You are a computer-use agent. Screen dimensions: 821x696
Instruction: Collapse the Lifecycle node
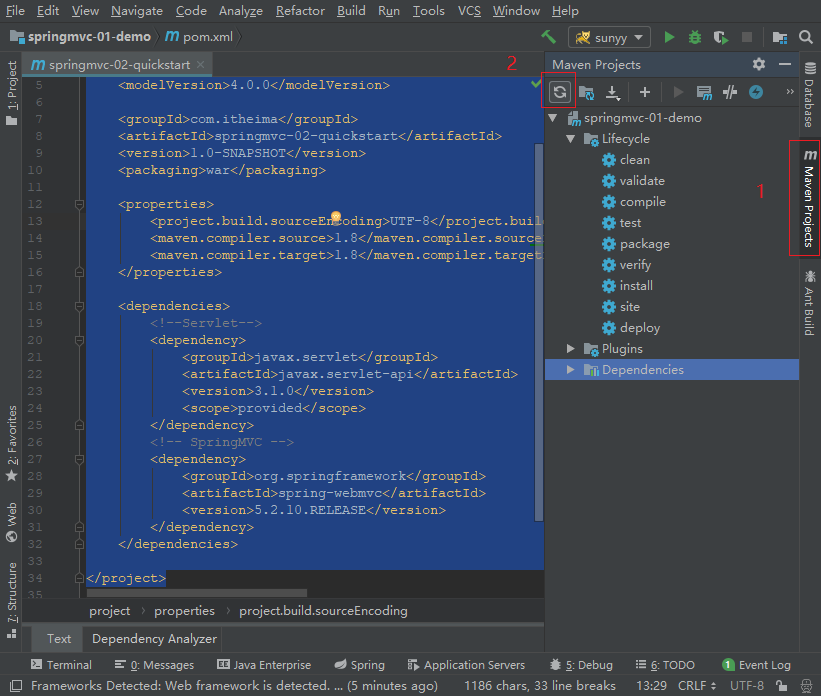pos(571,139)
